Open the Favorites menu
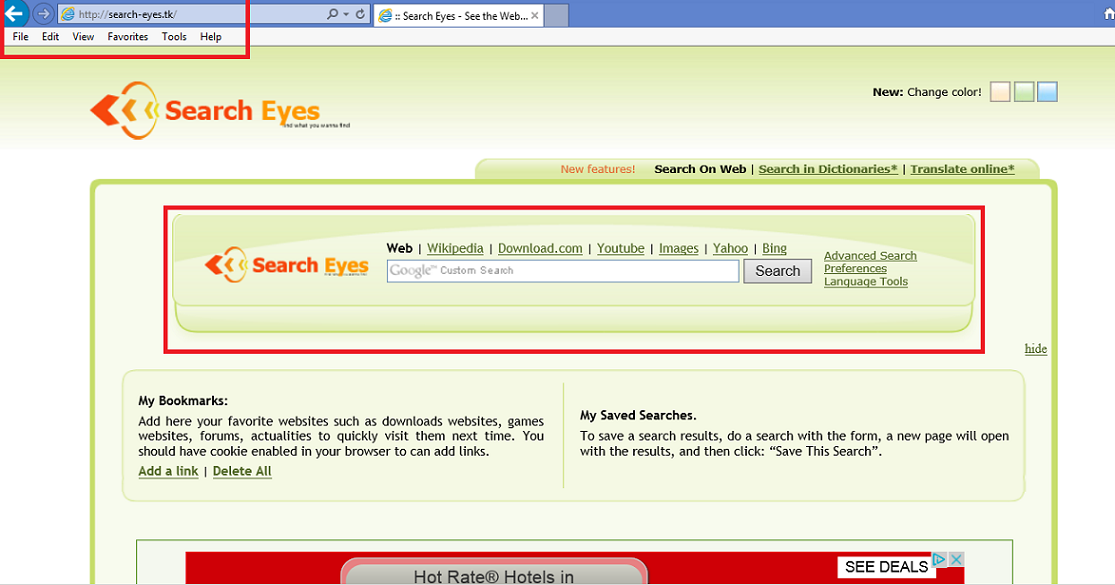This screenshot has height=585, width=1115. point(128,37)
